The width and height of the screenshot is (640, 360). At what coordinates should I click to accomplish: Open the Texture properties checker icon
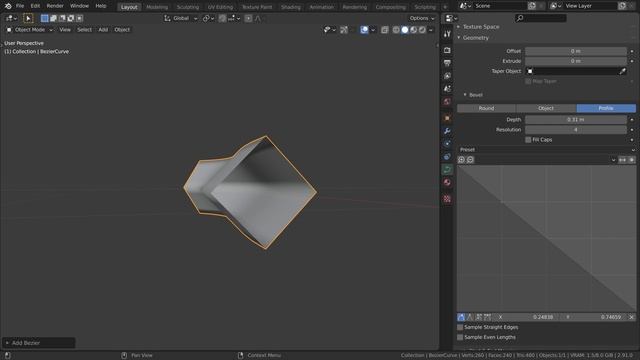447,199
